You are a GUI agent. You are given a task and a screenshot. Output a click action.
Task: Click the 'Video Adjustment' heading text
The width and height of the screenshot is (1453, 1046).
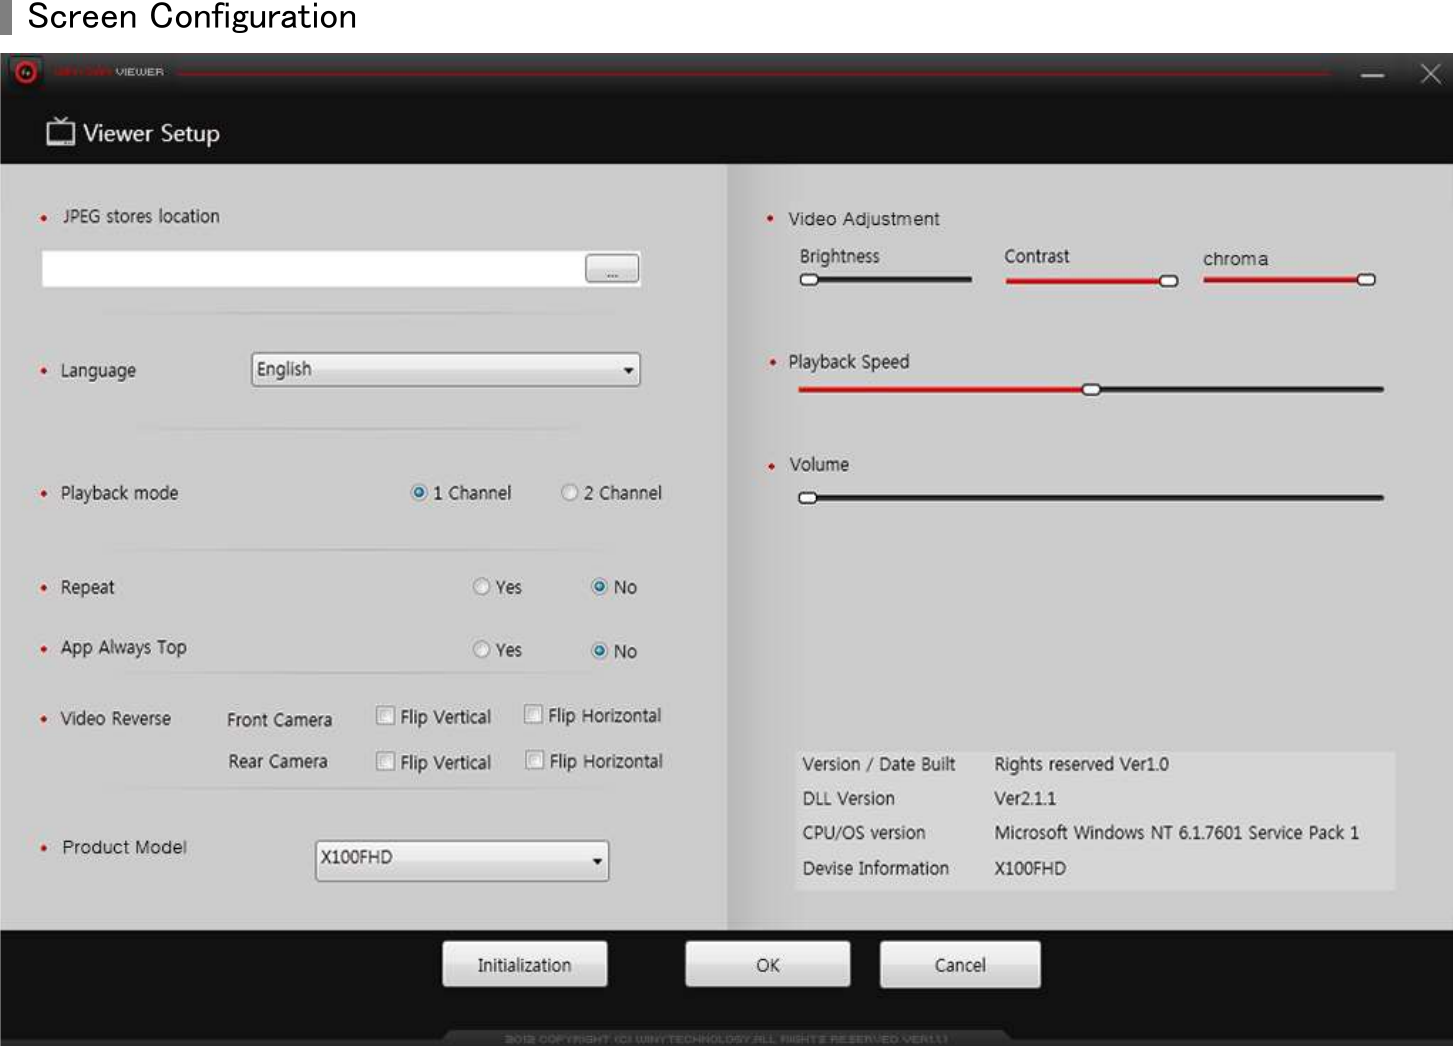tap(864, 219)
